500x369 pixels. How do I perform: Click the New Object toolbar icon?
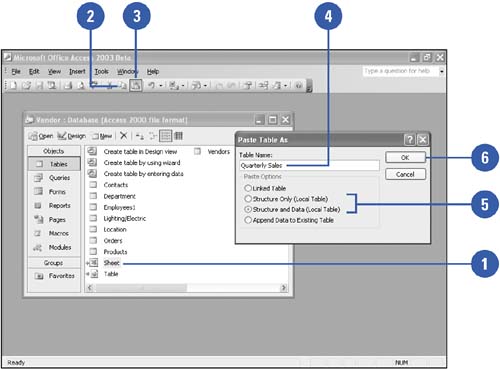[277, 86]
